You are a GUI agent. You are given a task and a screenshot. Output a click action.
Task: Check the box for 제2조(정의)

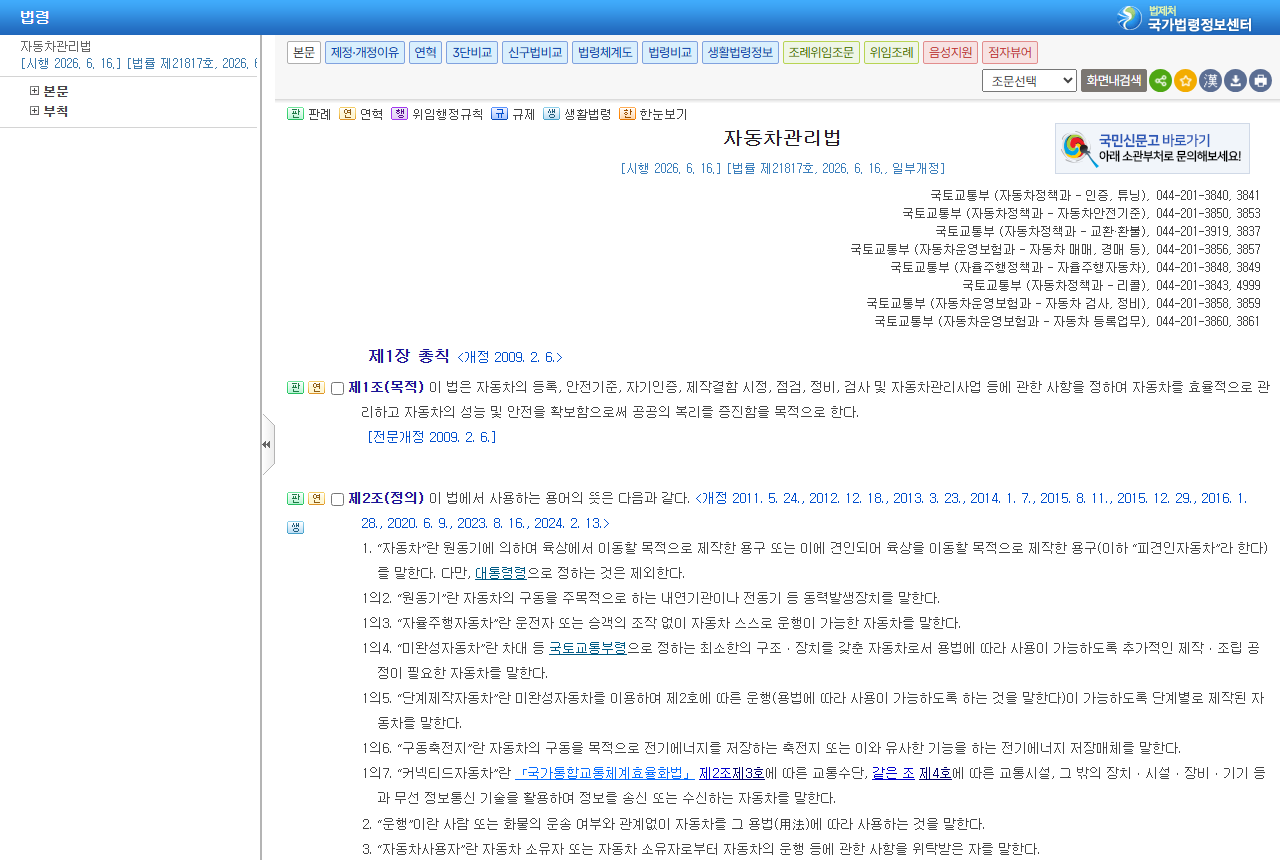coord(337,499)
